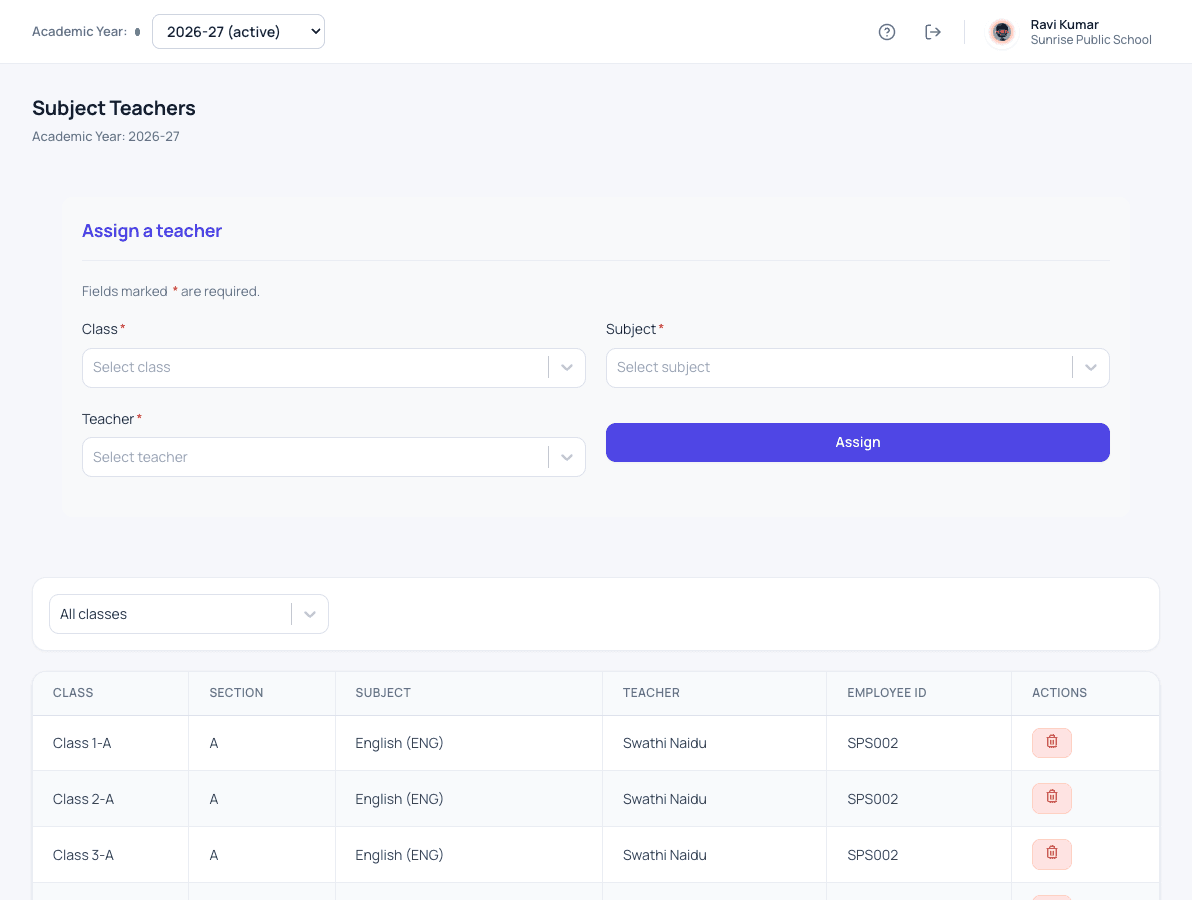Open the Select class dropdown

[x=334, y=368]
